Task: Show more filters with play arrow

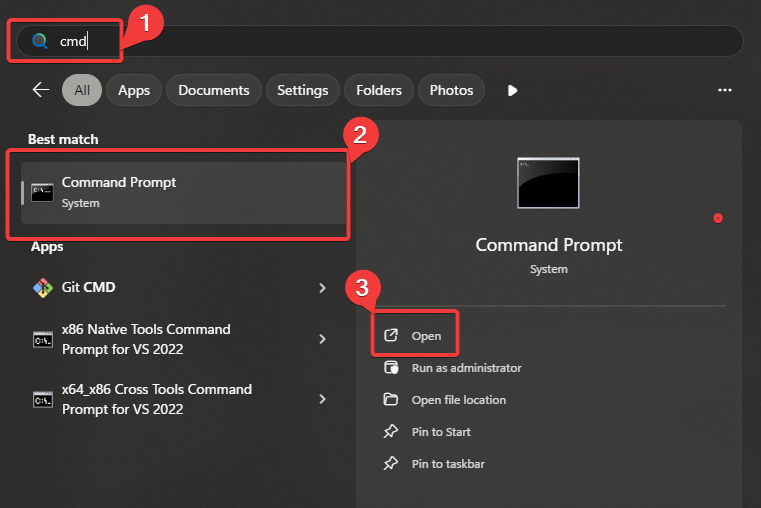Action: [512, 90]
